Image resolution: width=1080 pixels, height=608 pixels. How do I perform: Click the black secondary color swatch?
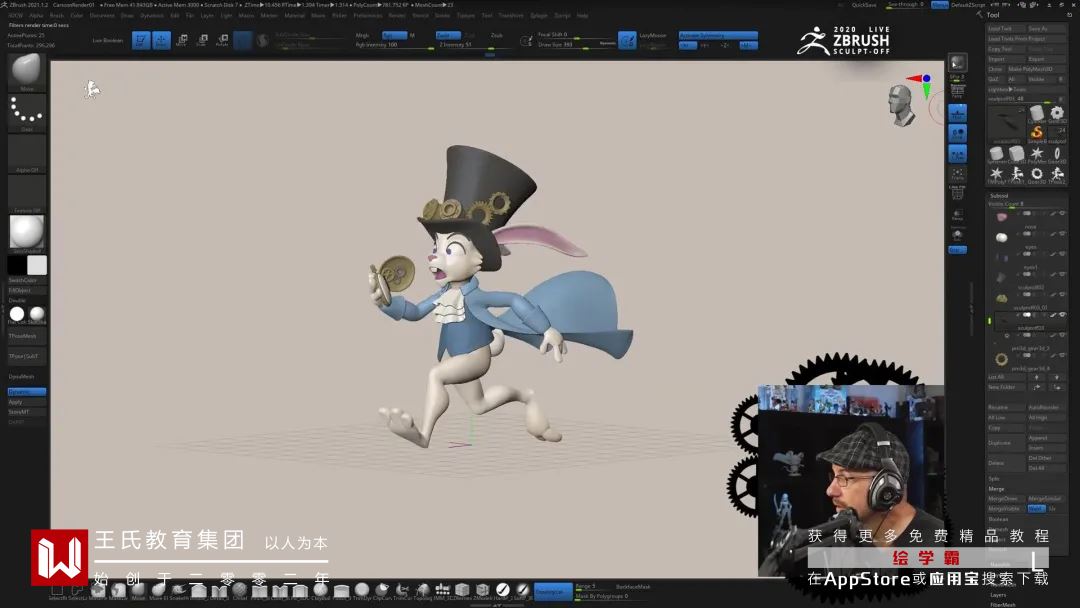click(17, 265)
